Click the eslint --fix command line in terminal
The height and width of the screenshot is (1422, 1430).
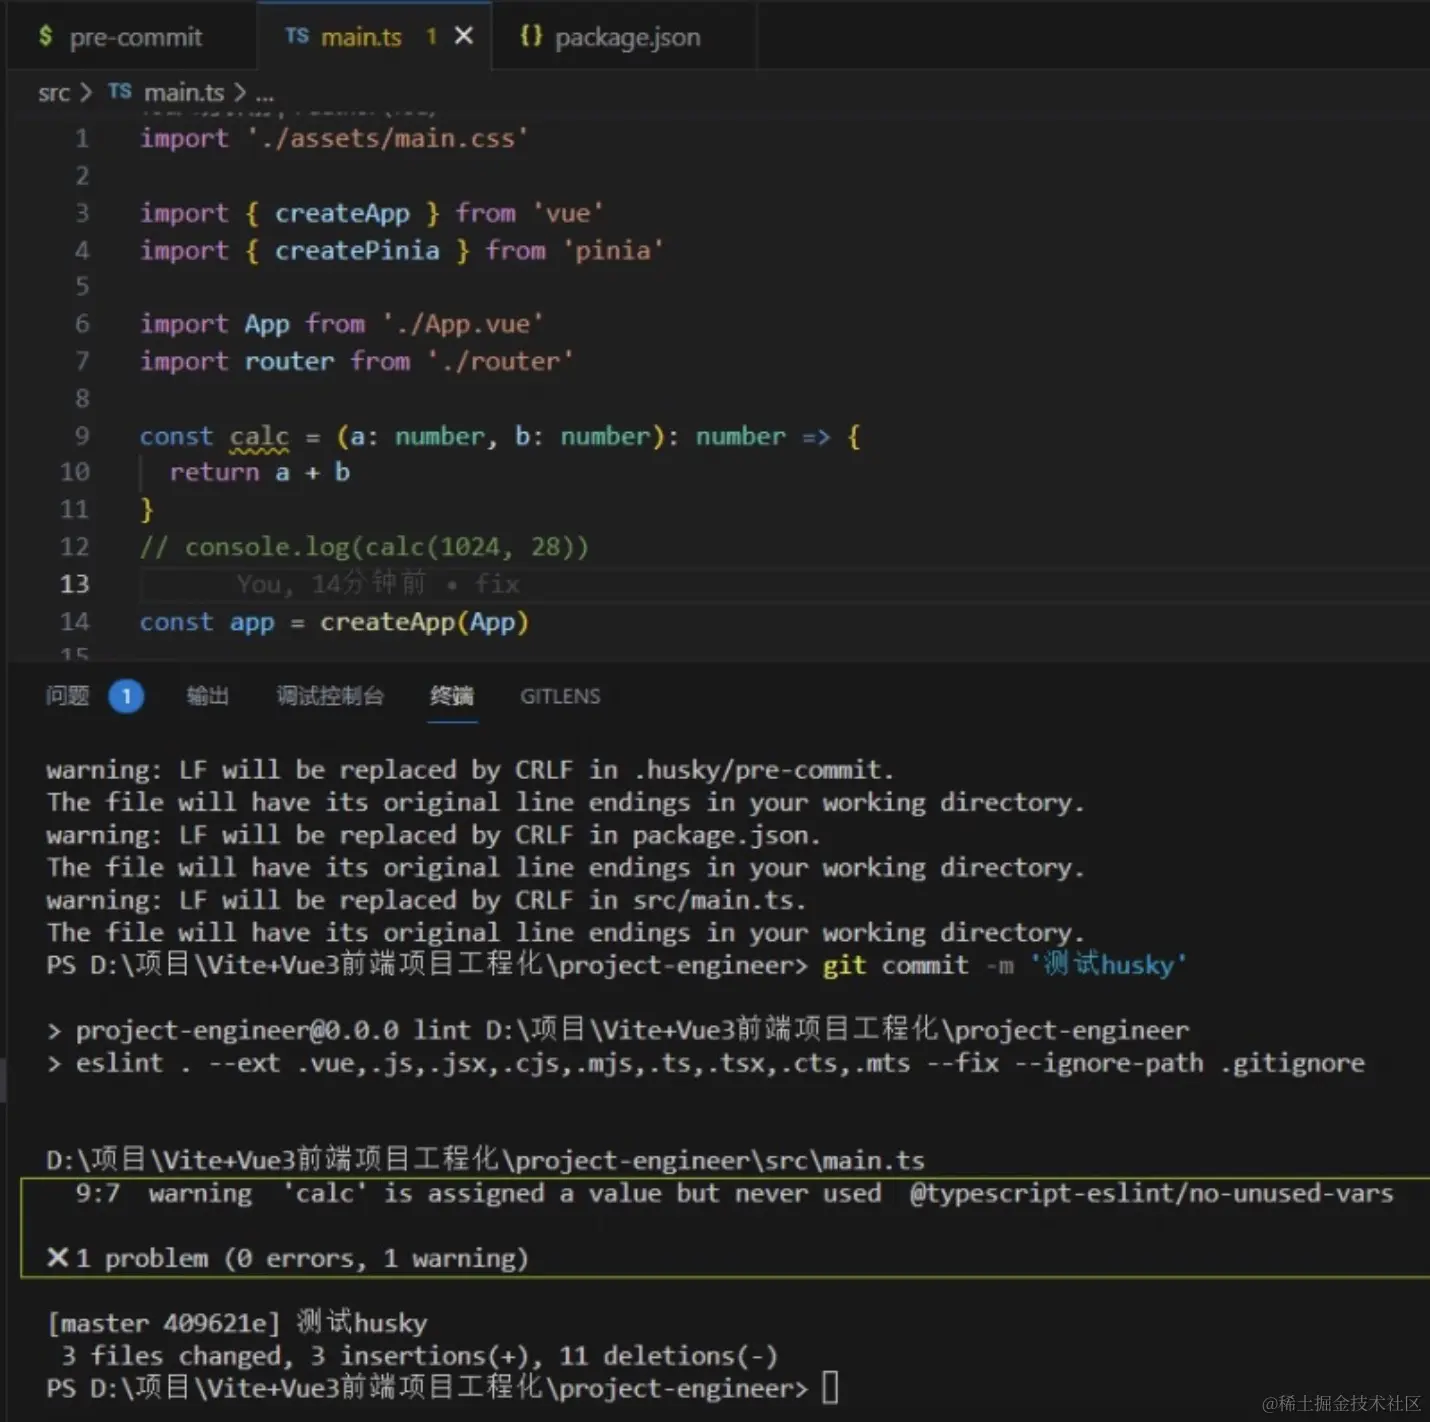pyautogui.click(x=705, y=1063)
